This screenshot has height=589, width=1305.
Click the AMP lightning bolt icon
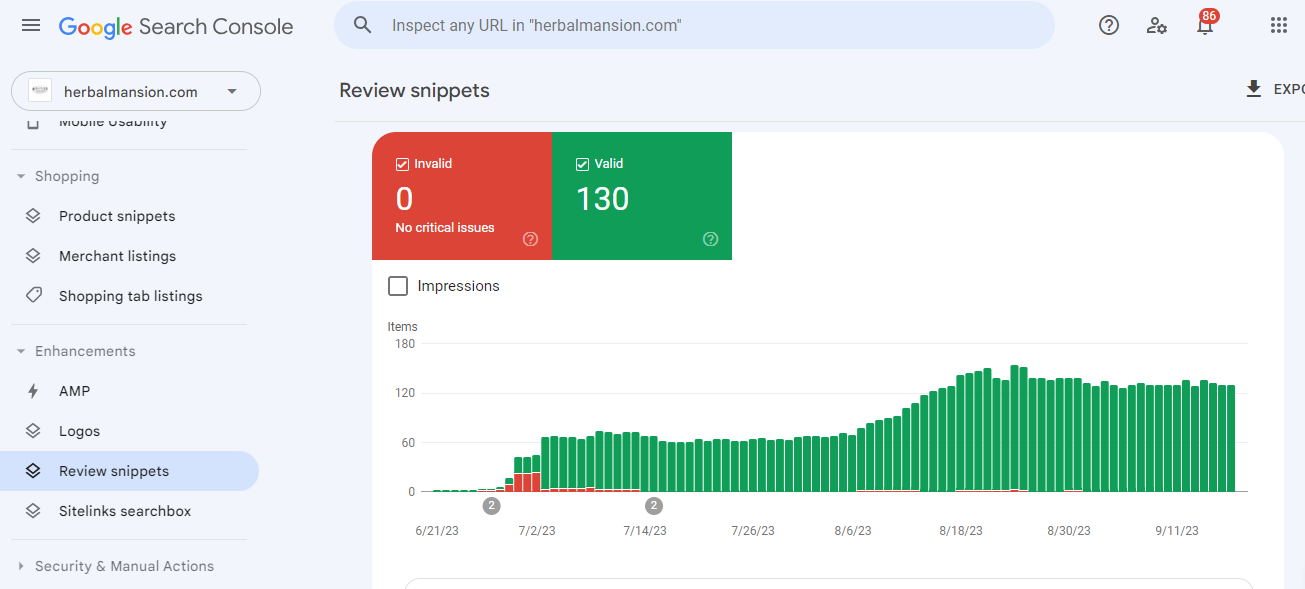coord(33,391)
